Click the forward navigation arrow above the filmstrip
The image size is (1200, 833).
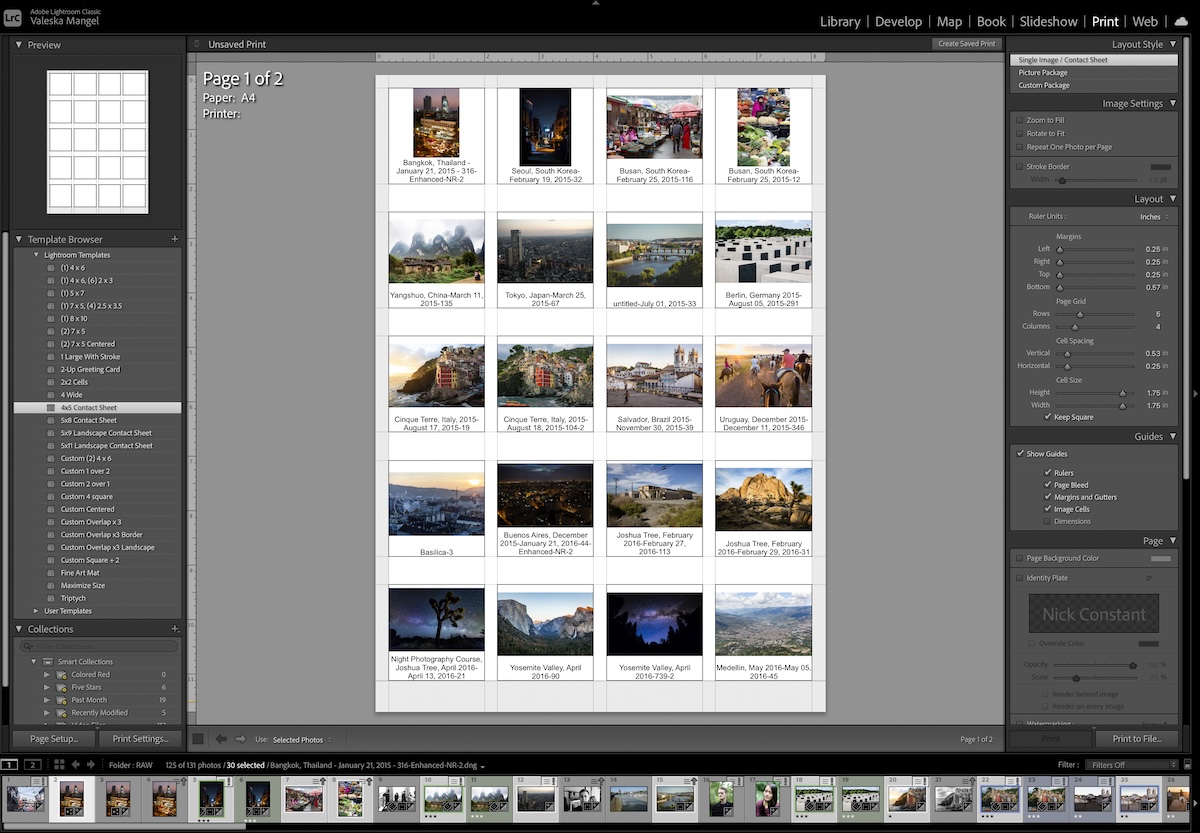(240, 739)
